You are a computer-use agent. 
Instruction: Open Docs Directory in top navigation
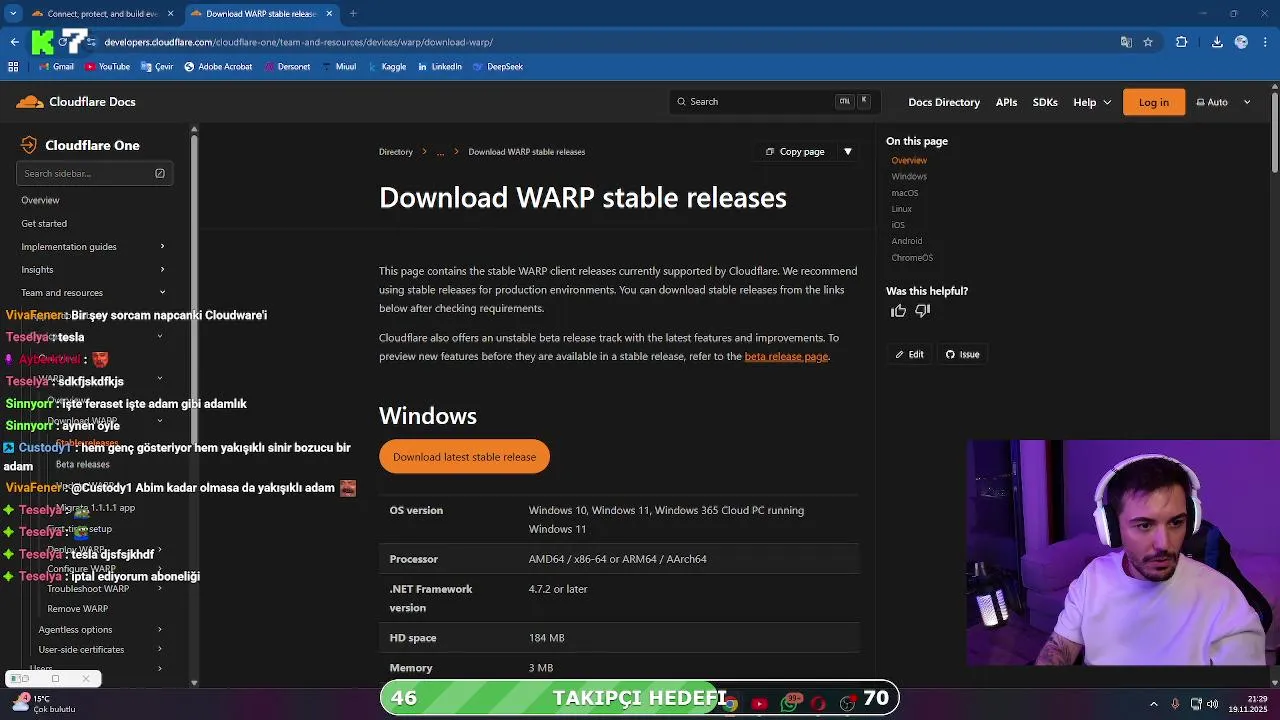[944, 102]
